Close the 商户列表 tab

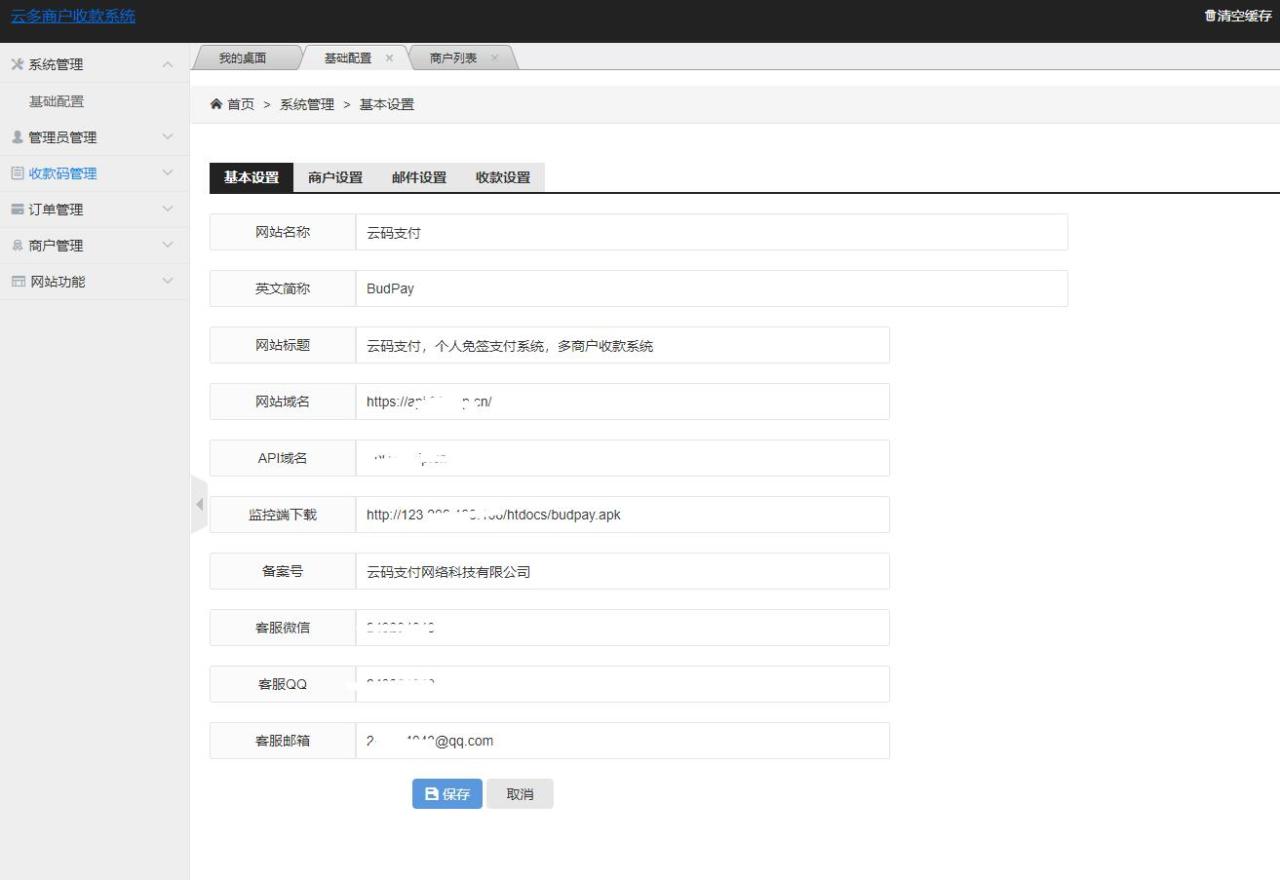494,58
